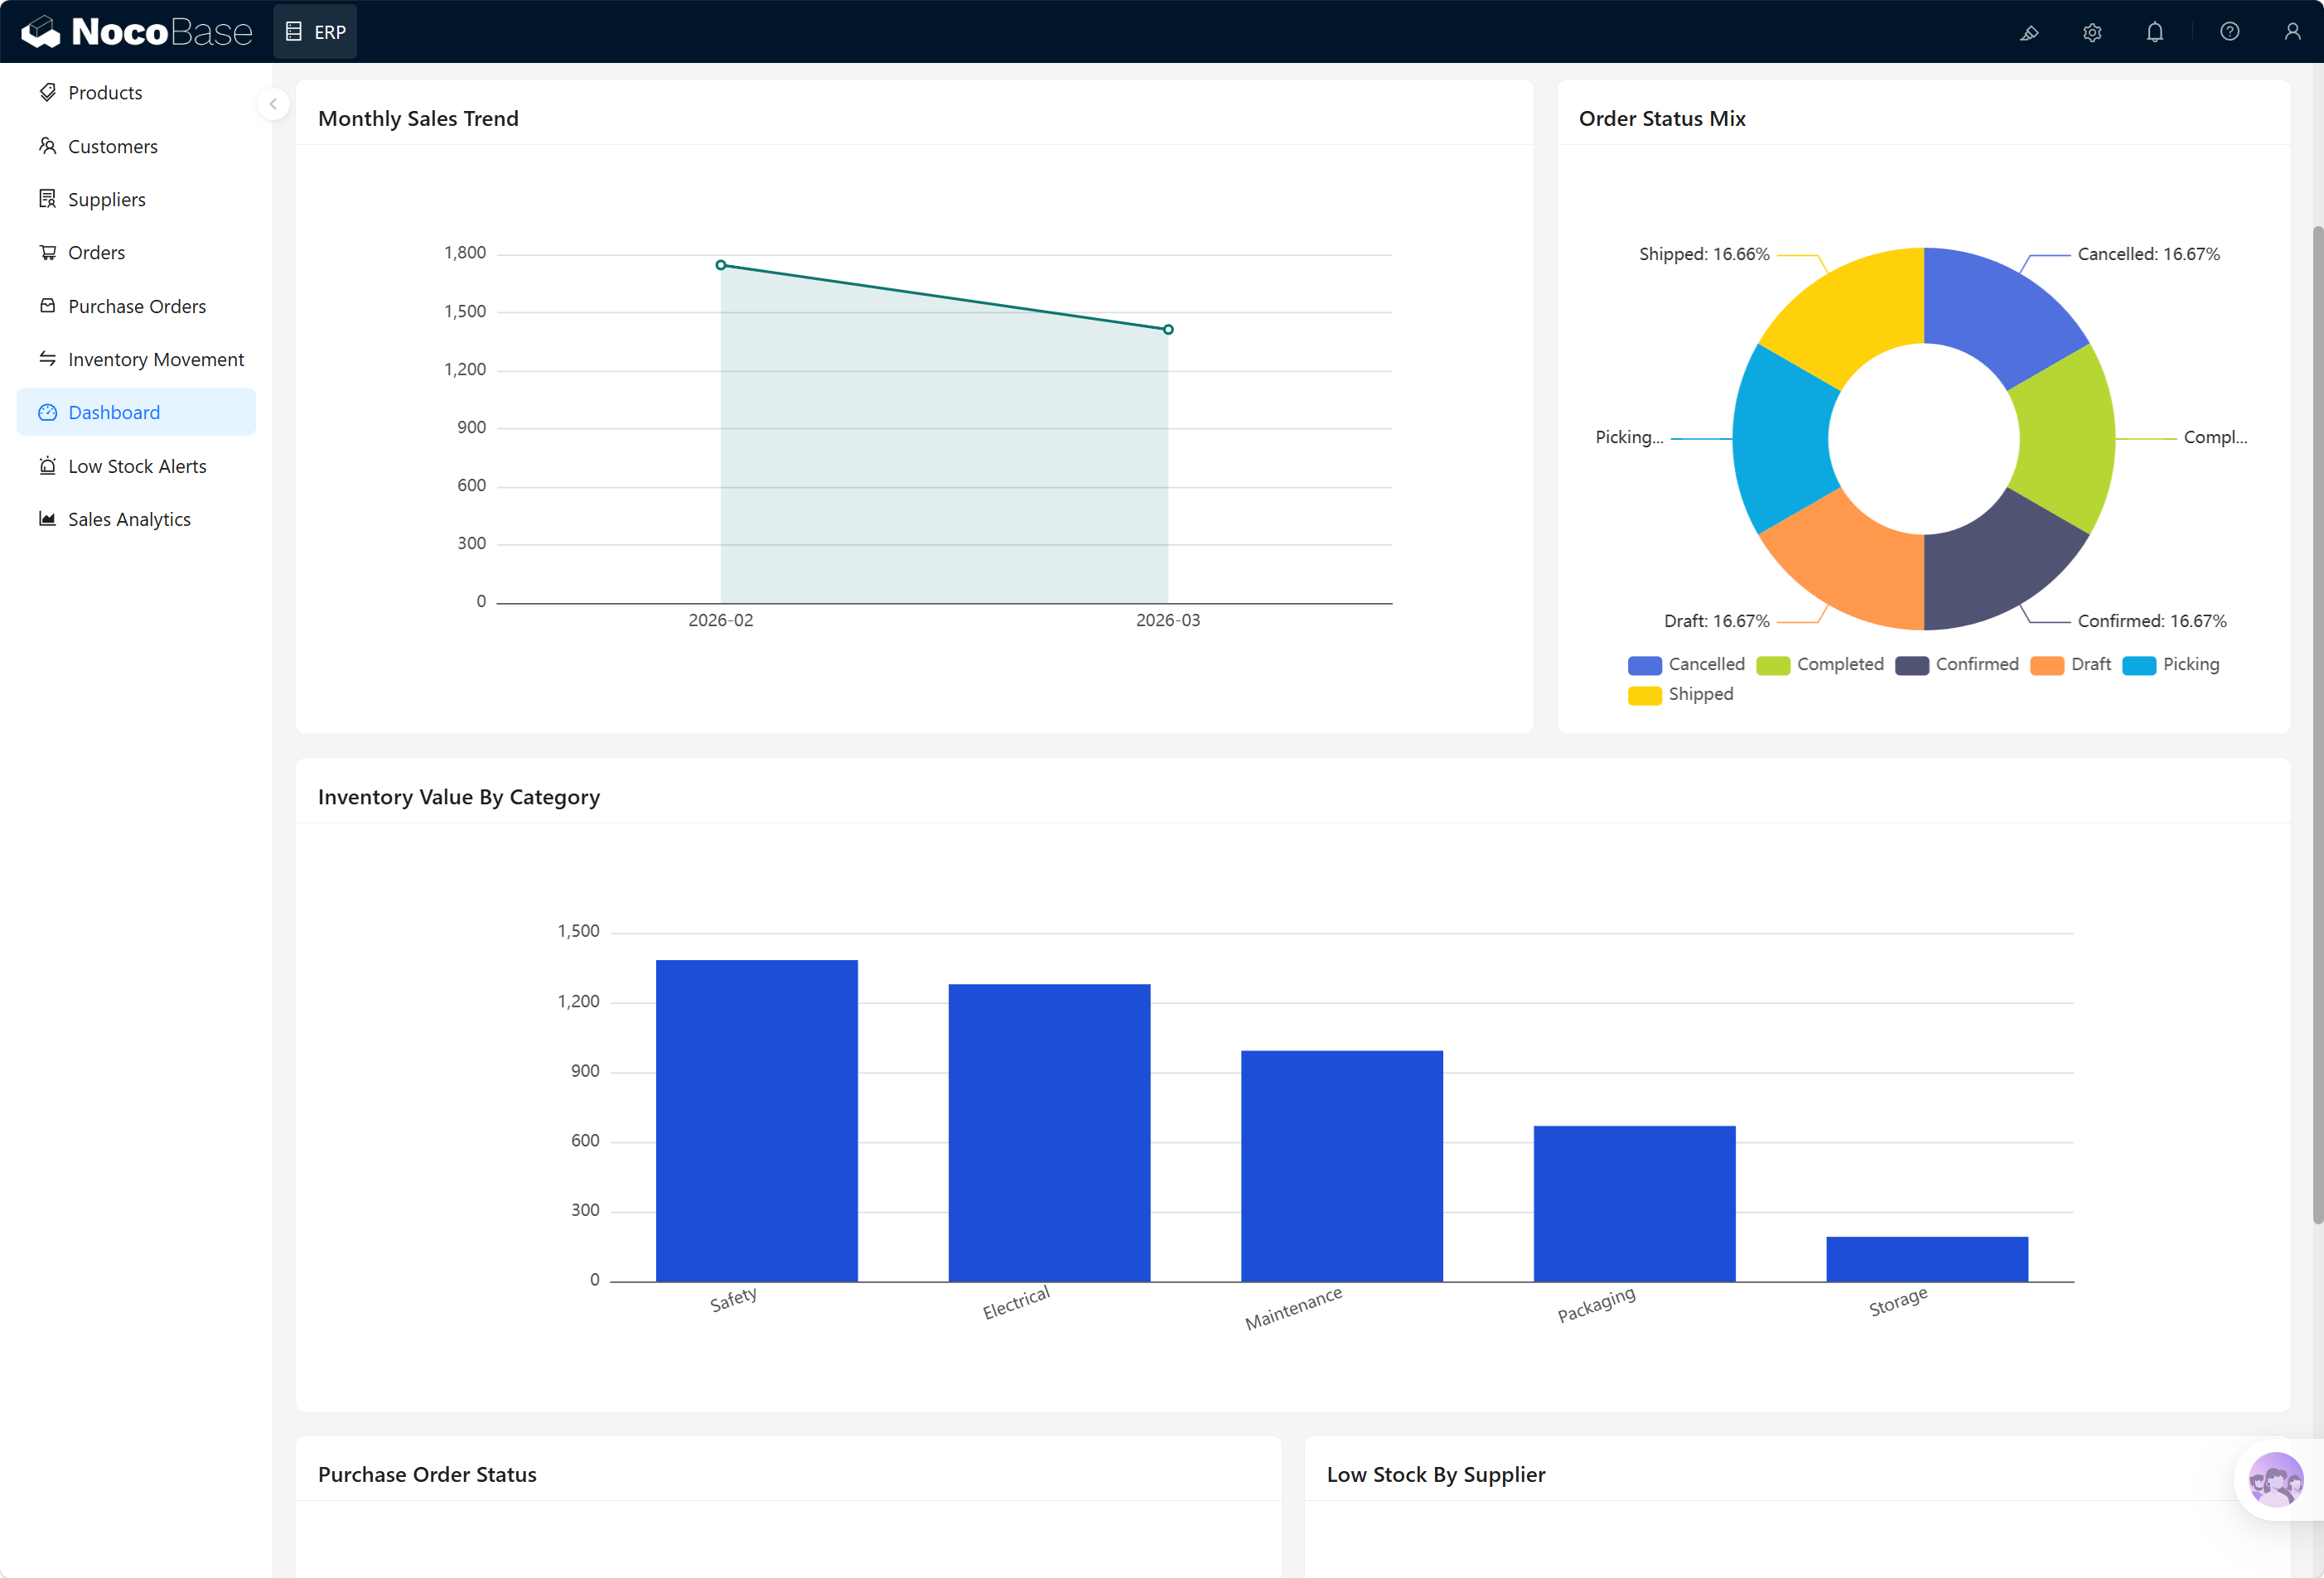Open the notifications bell in the top bar

pyautogui.click(x=2155, y=31)
